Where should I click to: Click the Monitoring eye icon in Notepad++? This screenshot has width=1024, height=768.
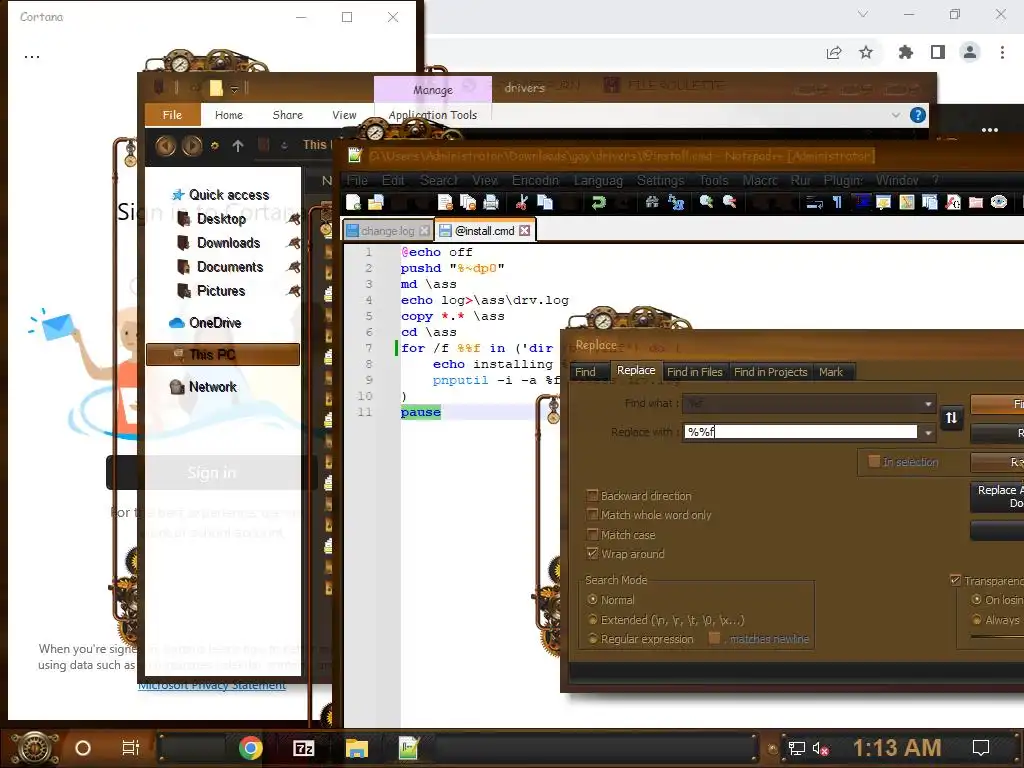point(999,202)
